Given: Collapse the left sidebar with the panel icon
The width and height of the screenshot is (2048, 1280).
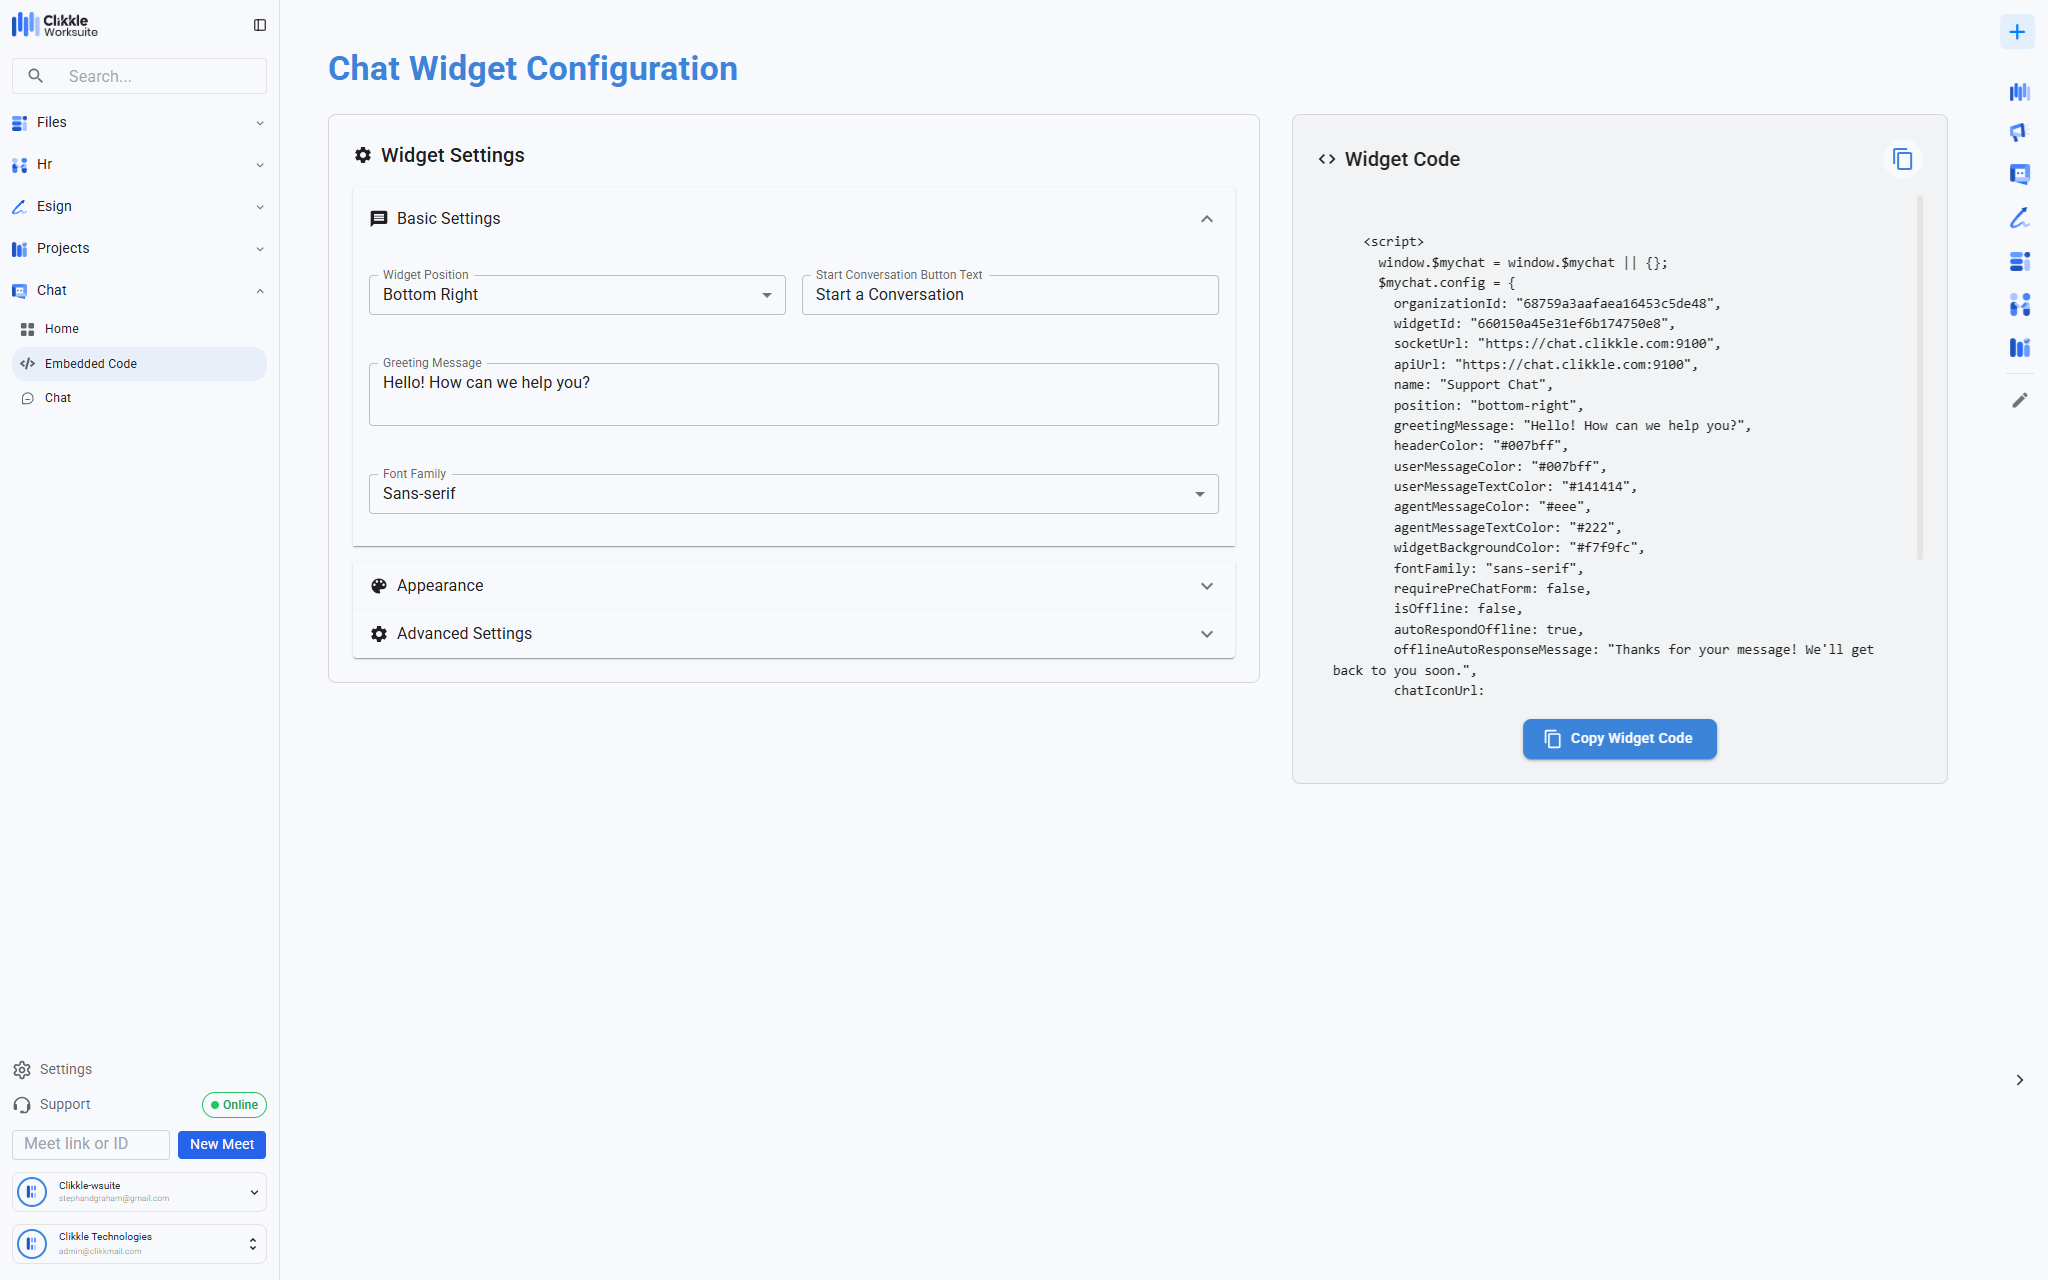Looking at the screenshot, I should coord(260,25).
